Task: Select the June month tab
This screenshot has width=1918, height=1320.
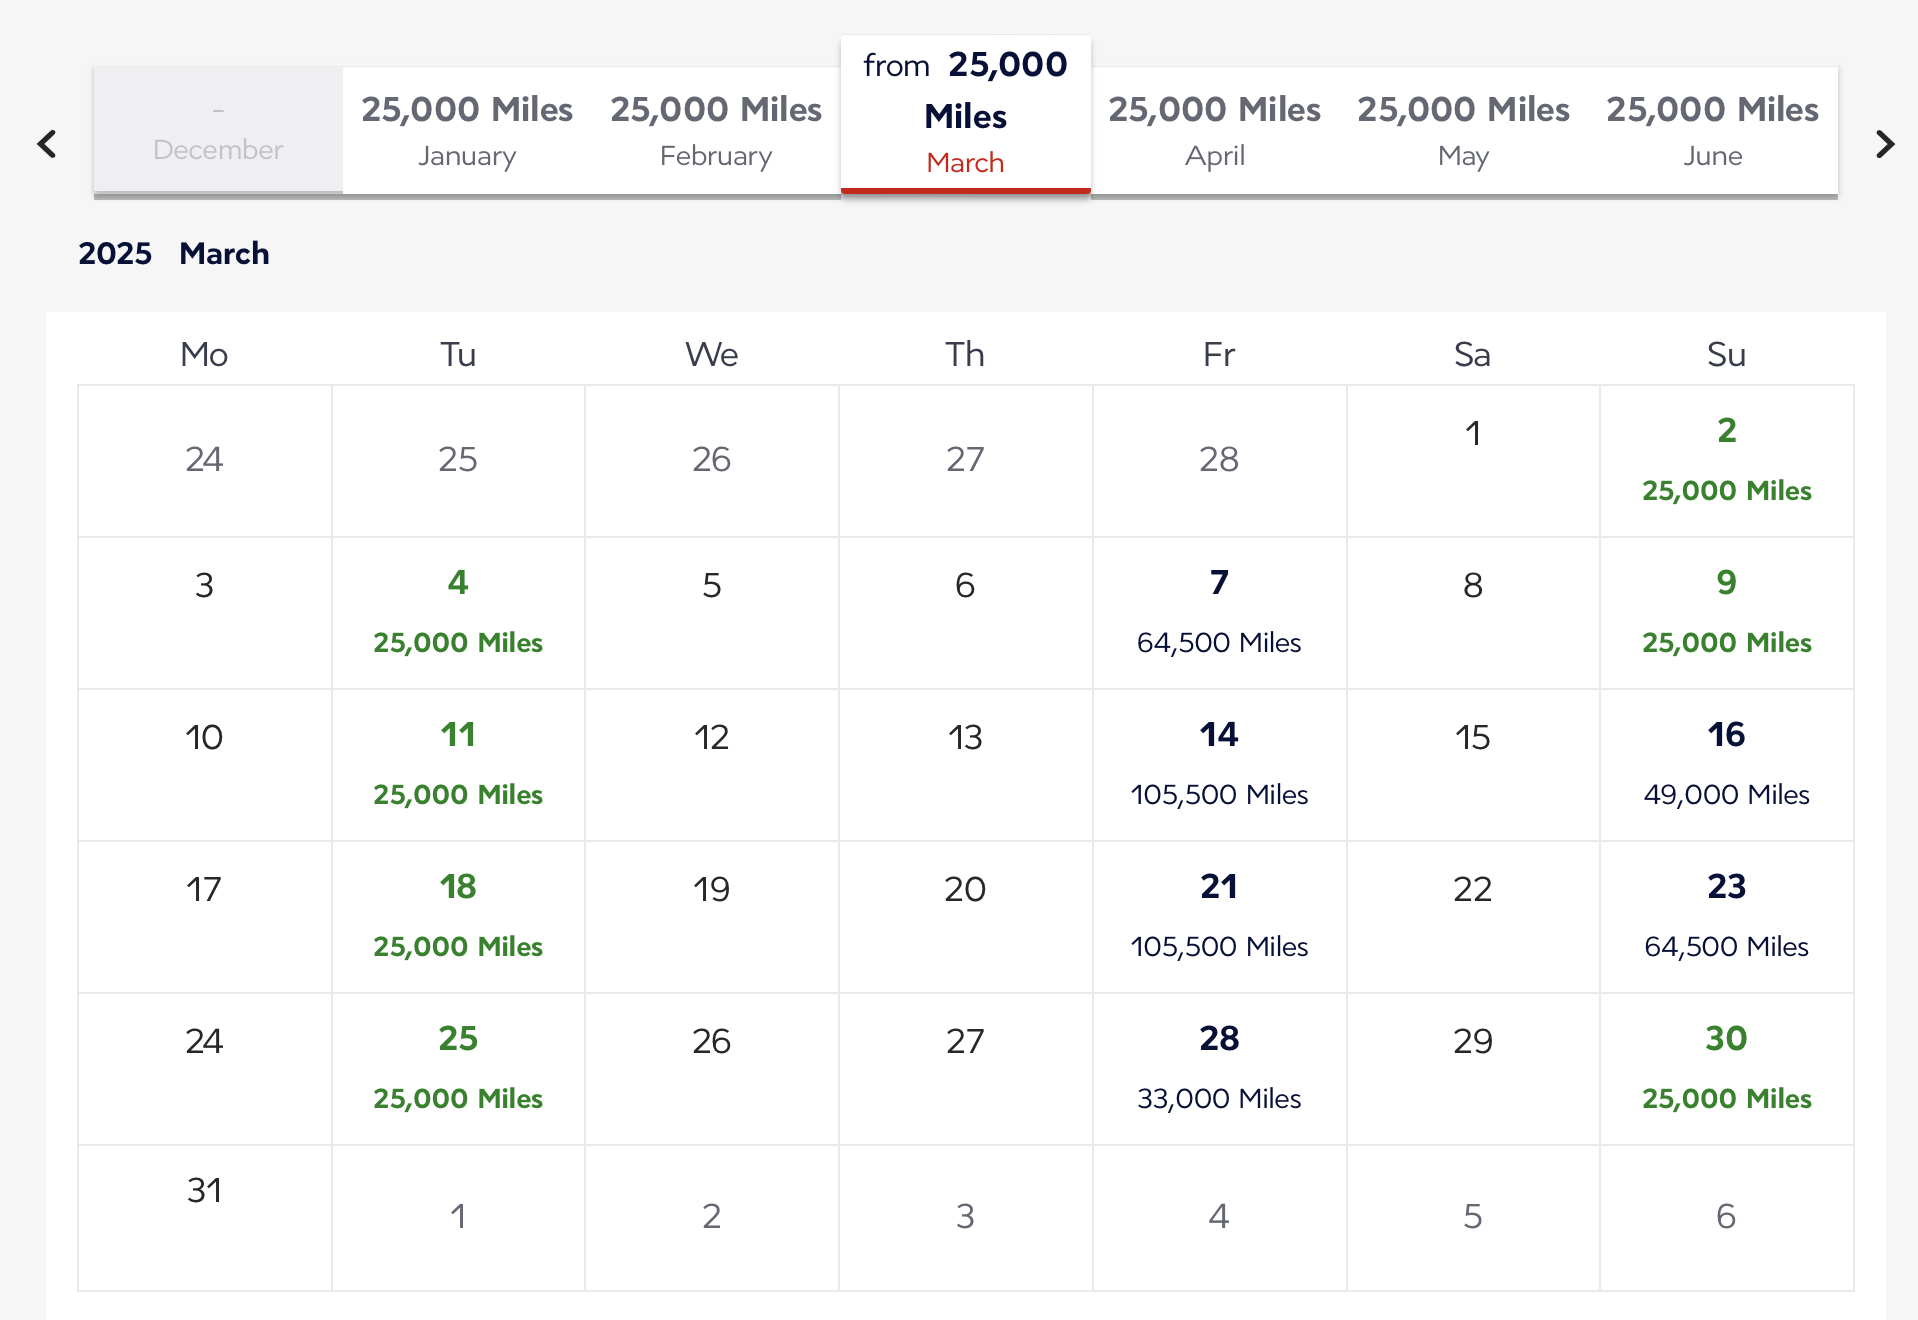Action: (1712, 130)
